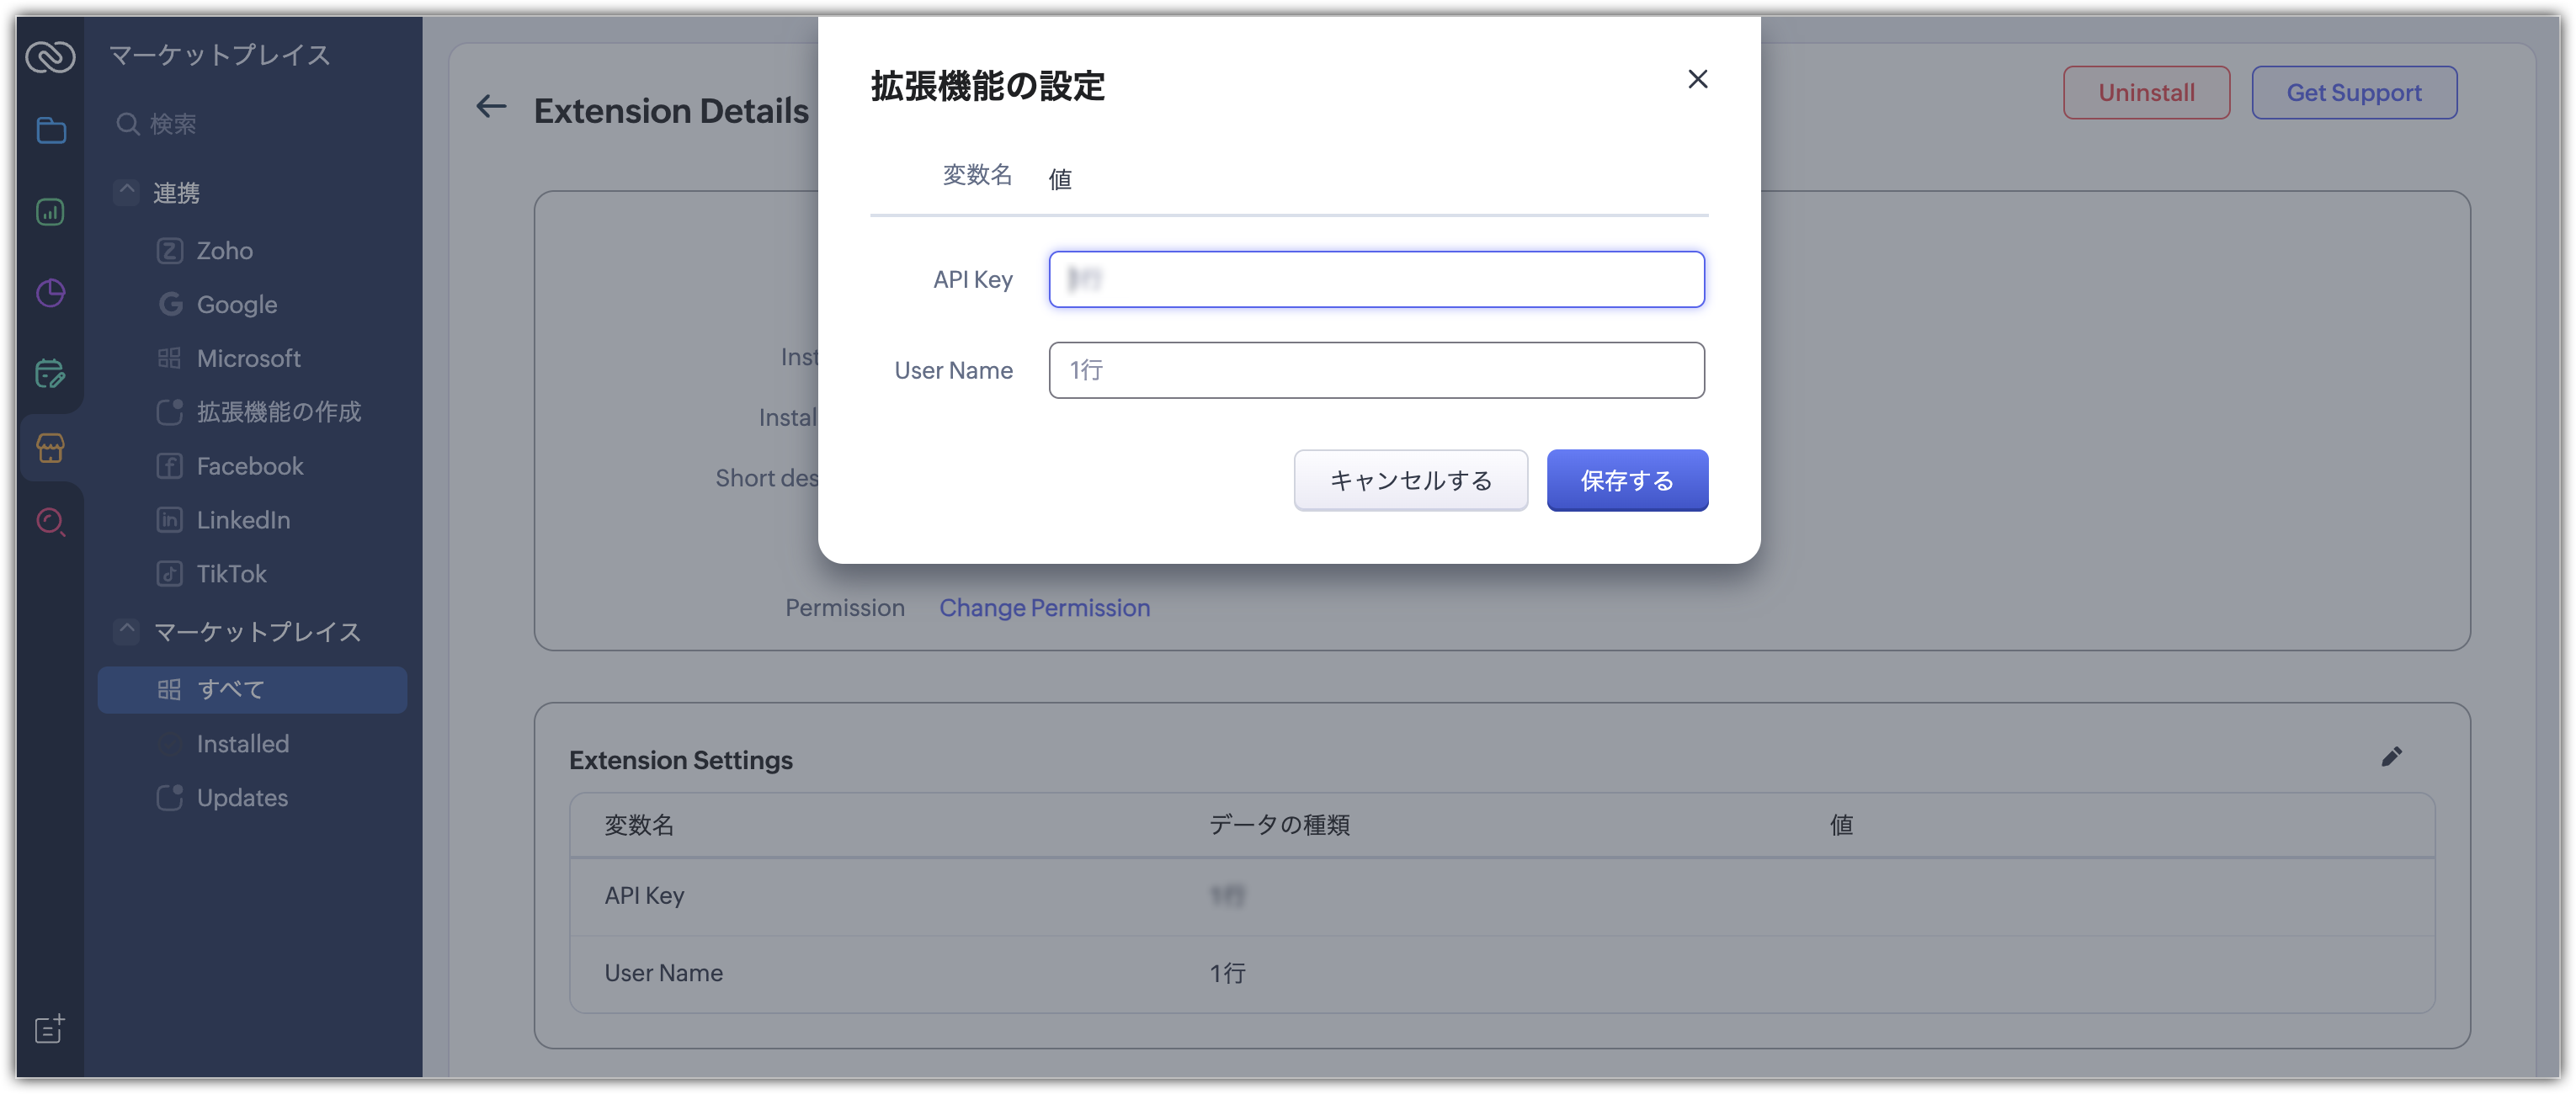
Task: Click the 保存する button
Action: (1626, 481)
